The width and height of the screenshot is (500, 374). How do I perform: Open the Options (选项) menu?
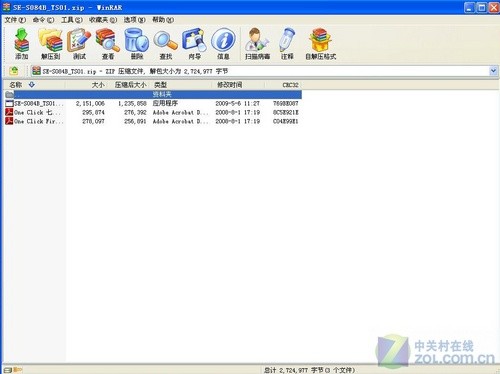pos(135,20)
